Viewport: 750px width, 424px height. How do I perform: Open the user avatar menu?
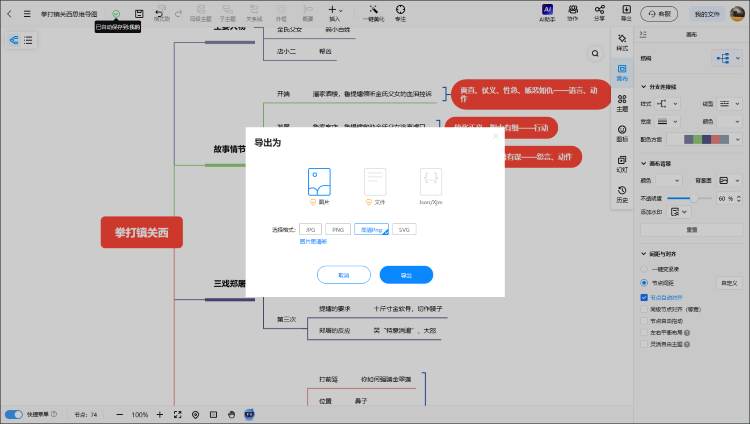737,14
